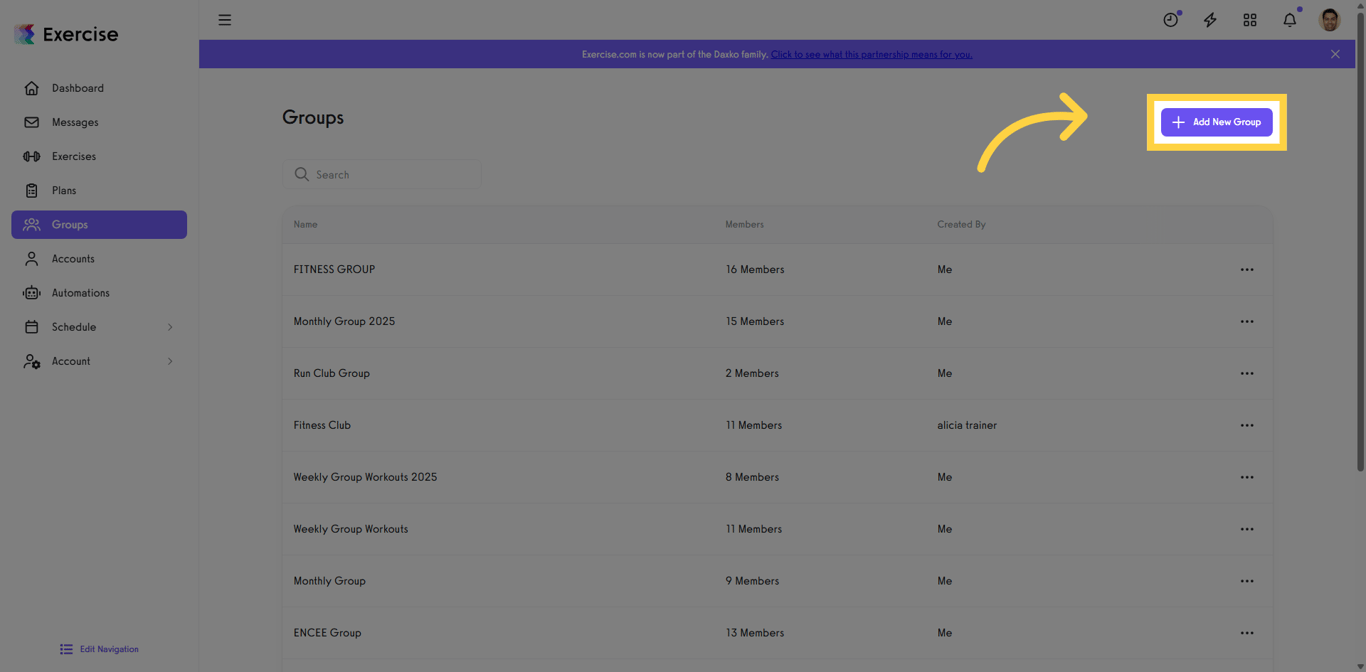This screenshot has height=672, width=1366.
Task: Open the Automations icon in the sidebar
Action: tap(34, 292)
